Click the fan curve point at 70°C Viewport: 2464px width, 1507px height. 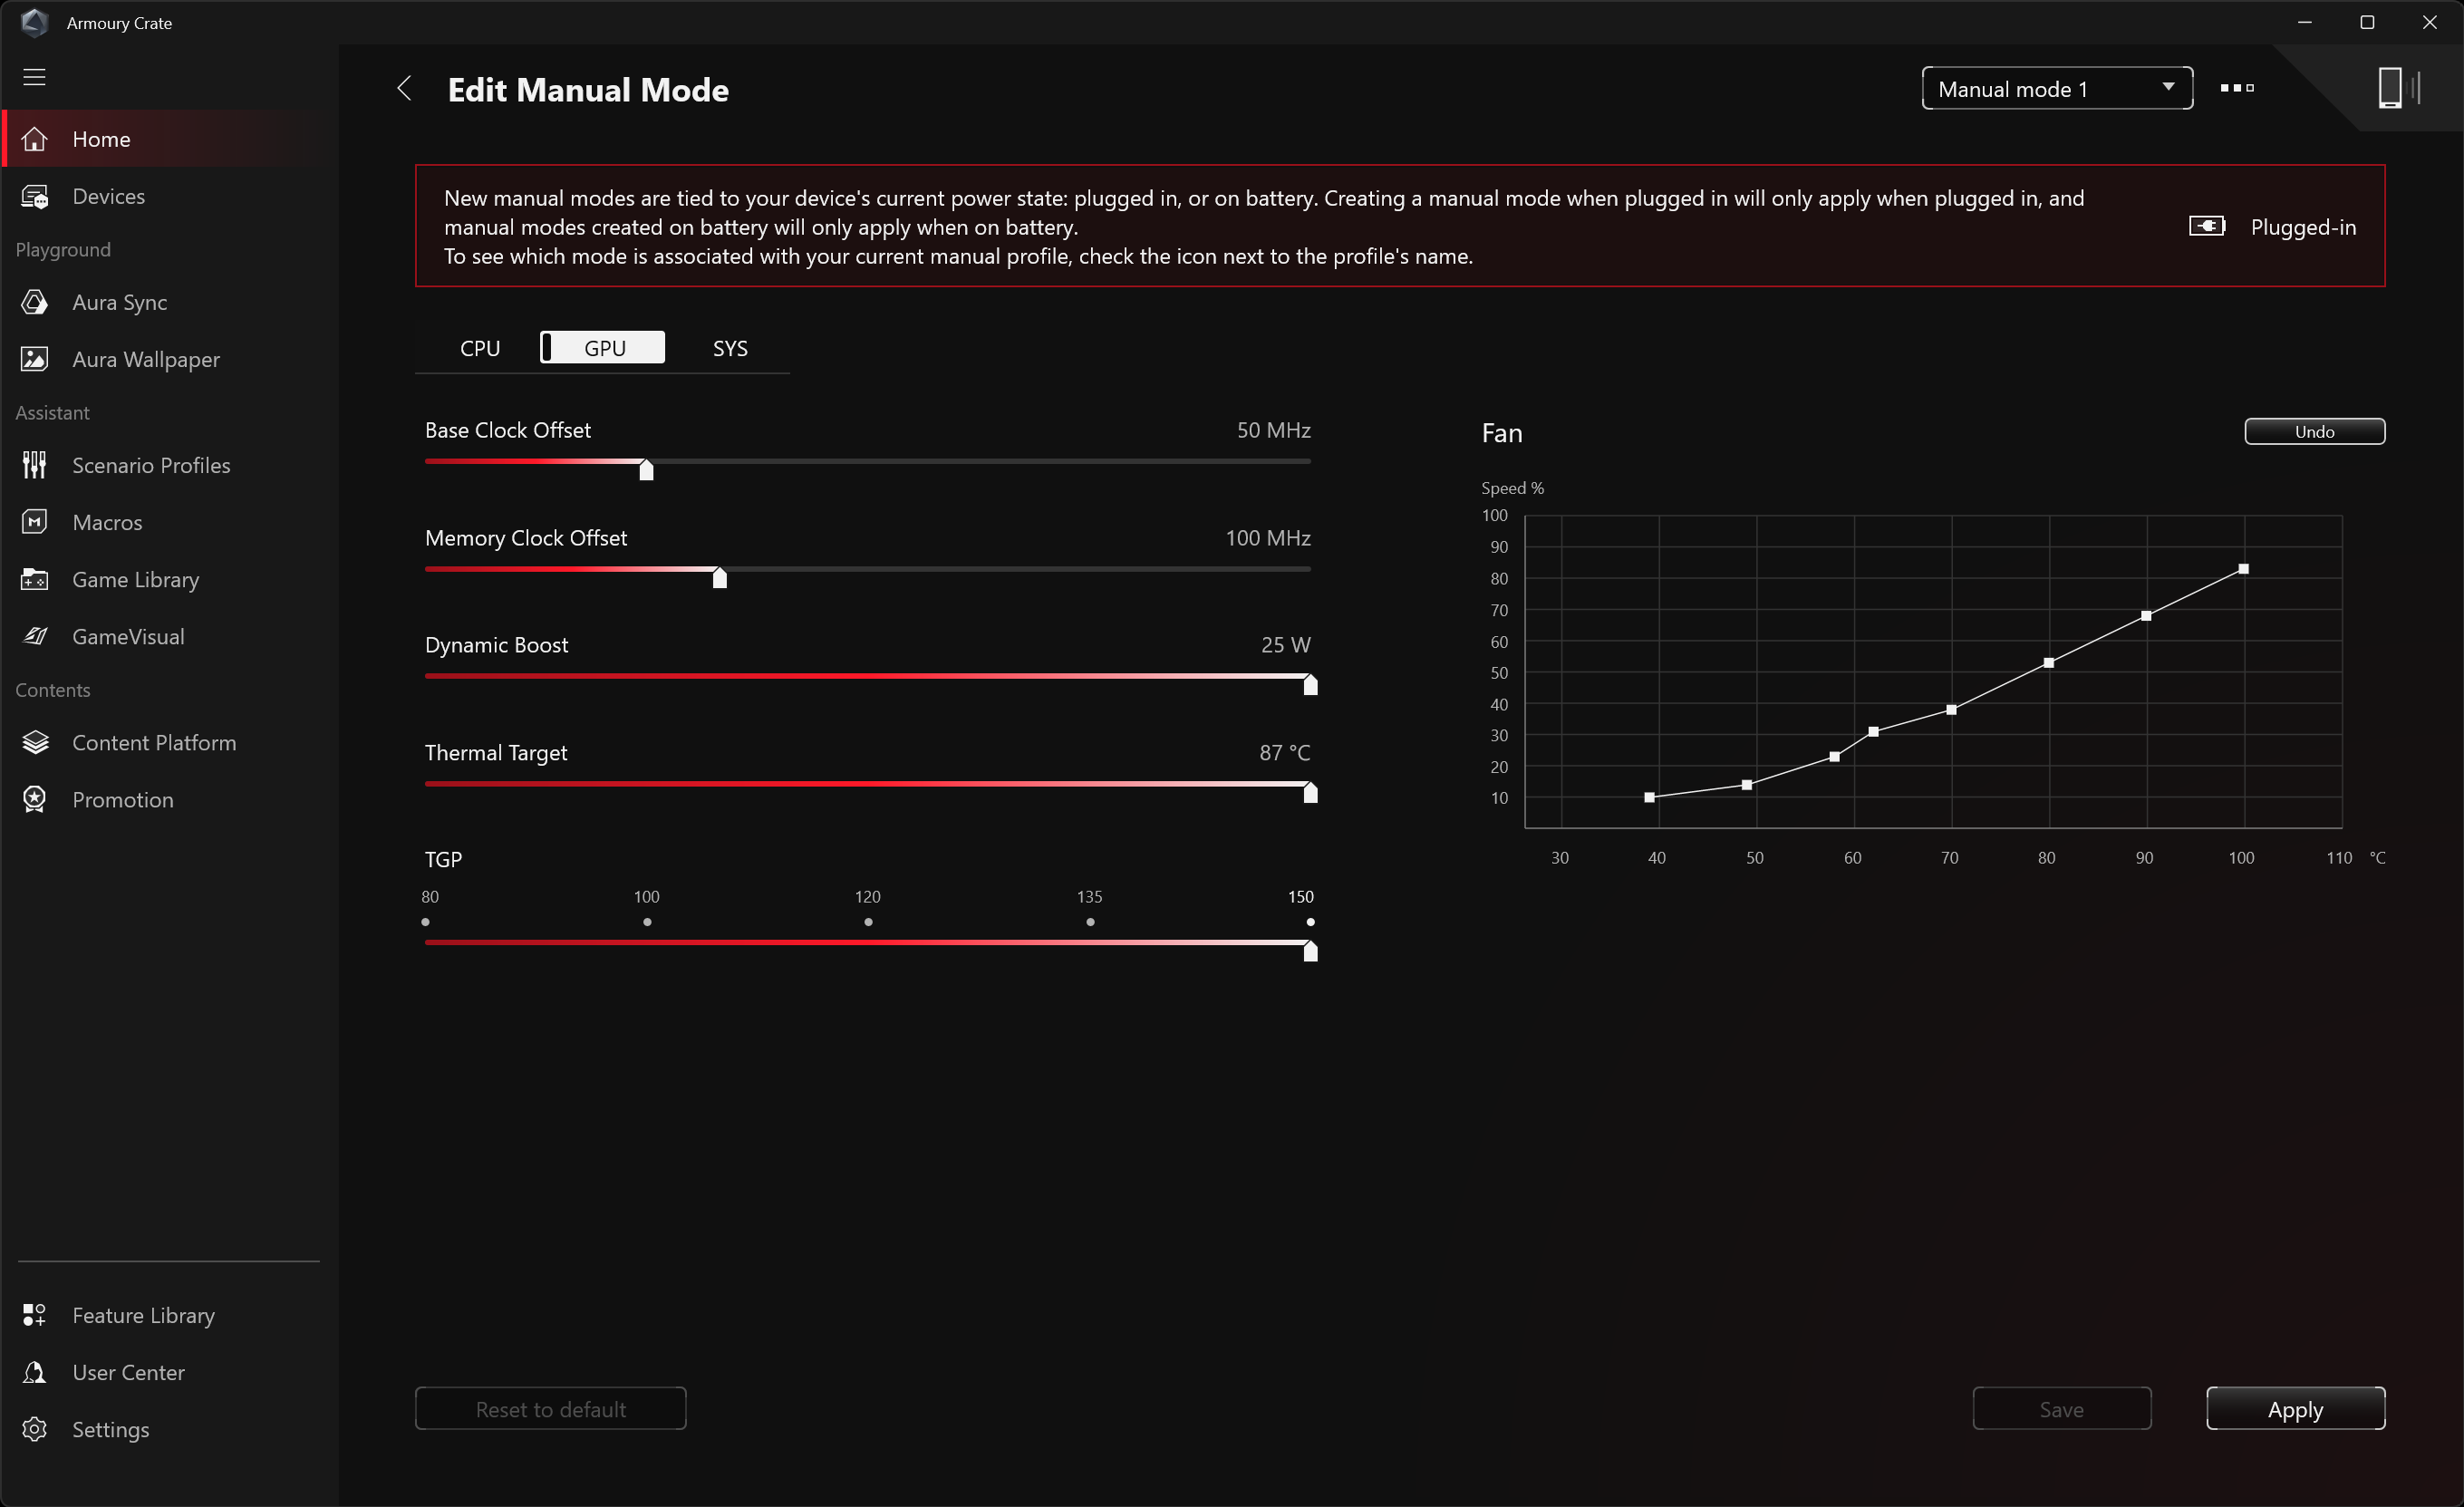pos(1951,710)
